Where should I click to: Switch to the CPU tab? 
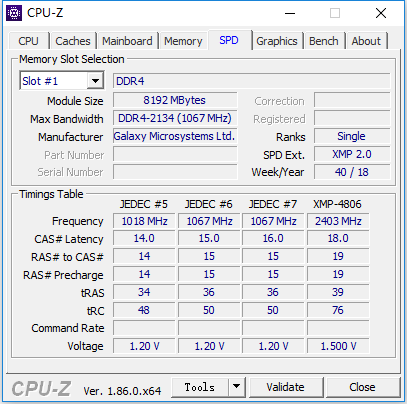pos(29,41)
